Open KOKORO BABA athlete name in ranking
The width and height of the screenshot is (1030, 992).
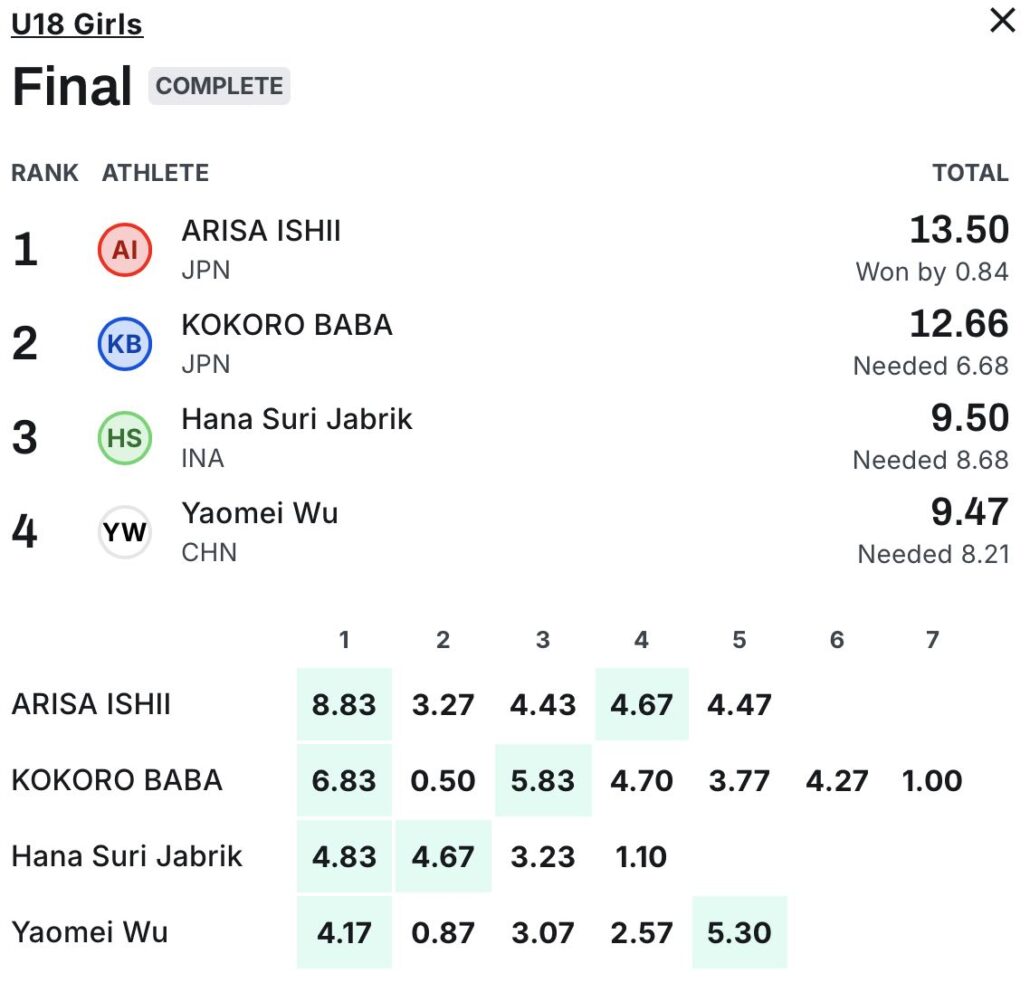click(x=287, y=325)
